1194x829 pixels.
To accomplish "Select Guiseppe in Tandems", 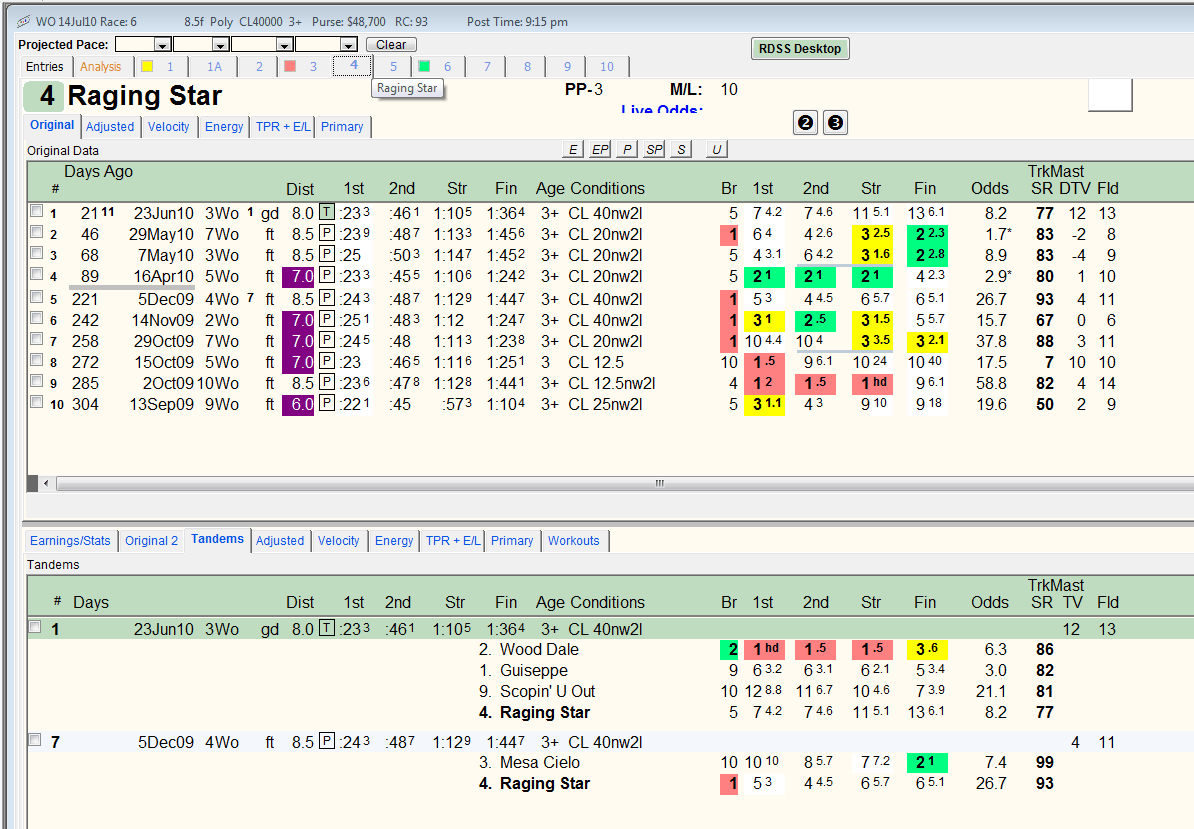I will click(534, 671).
